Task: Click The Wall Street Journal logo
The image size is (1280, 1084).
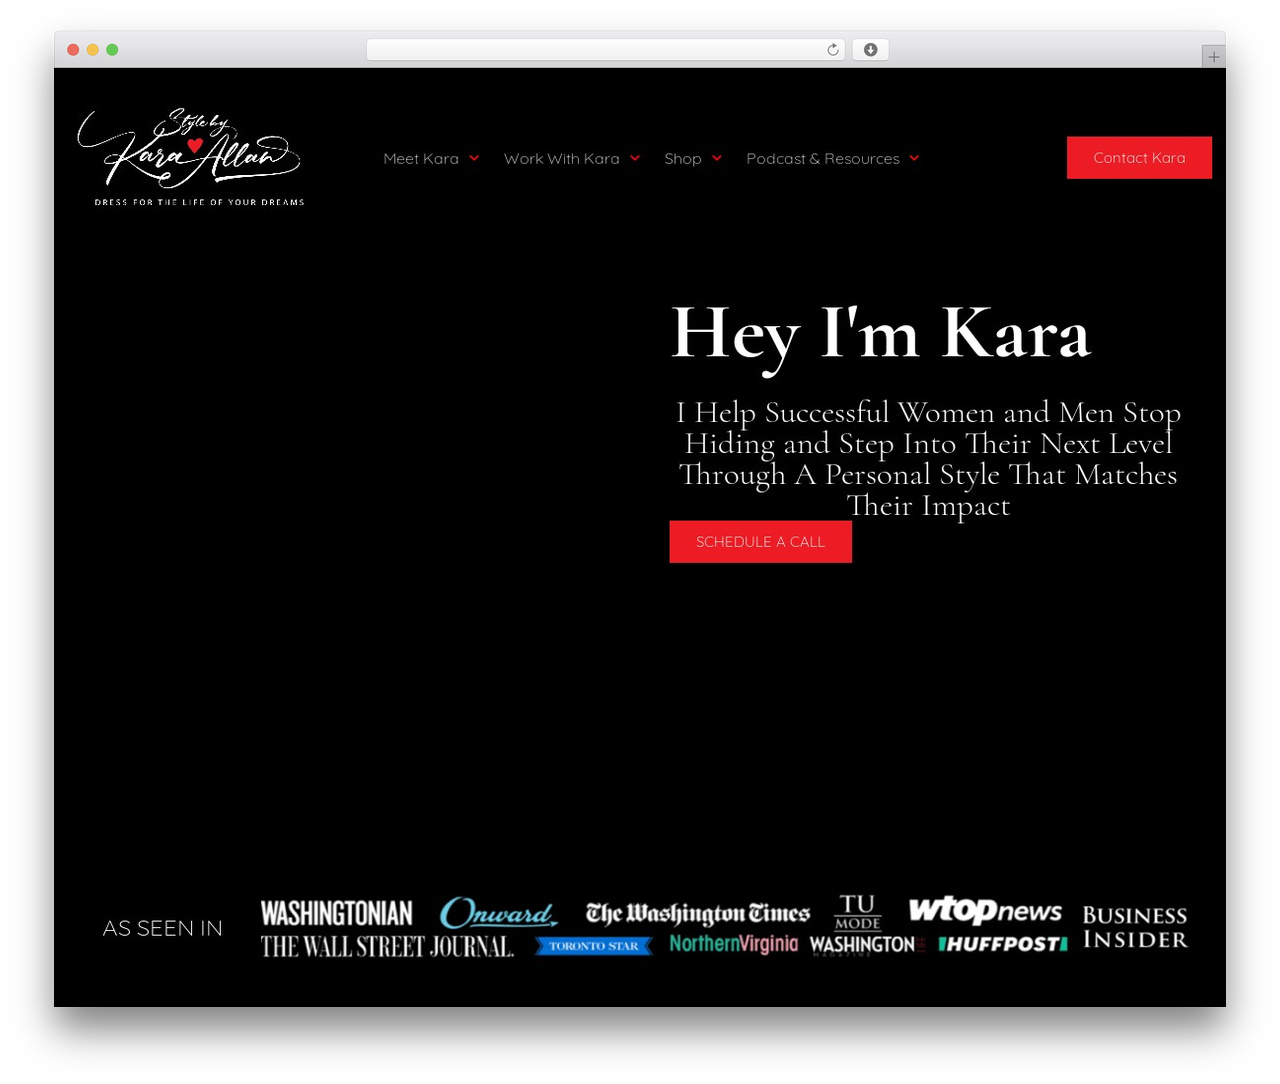Action: click(x=387, y=946)
